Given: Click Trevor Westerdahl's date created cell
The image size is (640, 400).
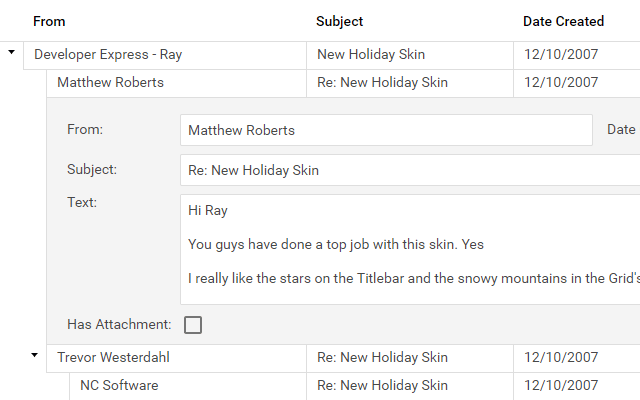Looking at the screenshot, I should click(561, 357).
